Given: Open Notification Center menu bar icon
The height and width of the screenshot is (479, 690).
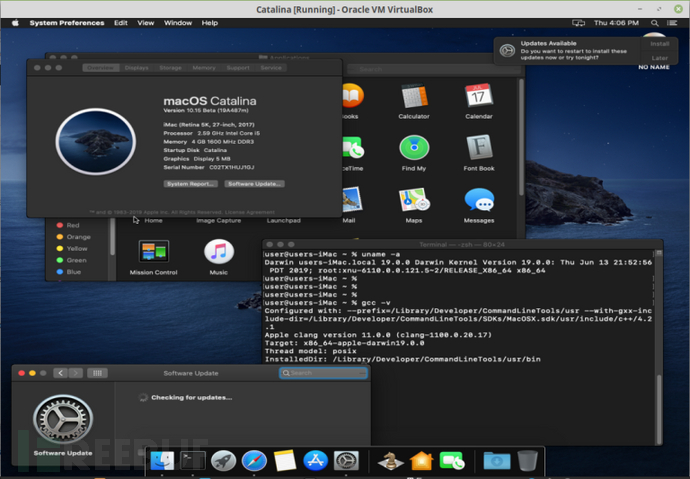Looking at the screenshot, I should (672, 23).
